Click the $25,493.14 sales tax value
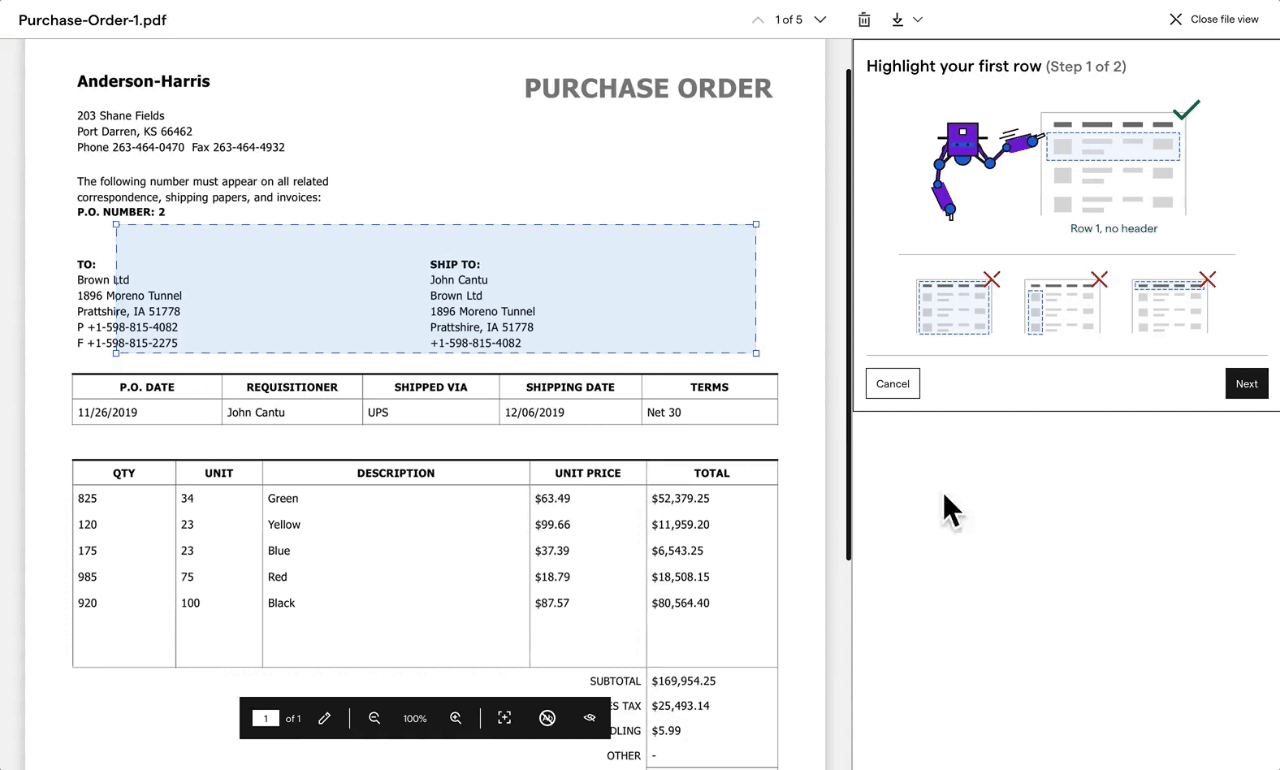The image size is (1280, 770). [x=681, y=706]
